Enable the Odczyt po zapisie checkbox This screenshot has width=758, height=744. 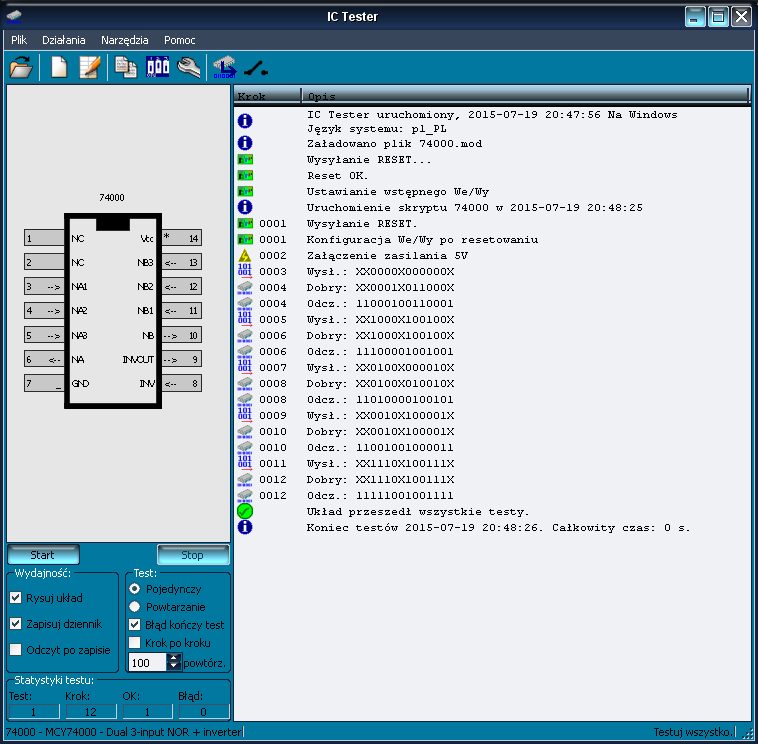pos(16,650)
